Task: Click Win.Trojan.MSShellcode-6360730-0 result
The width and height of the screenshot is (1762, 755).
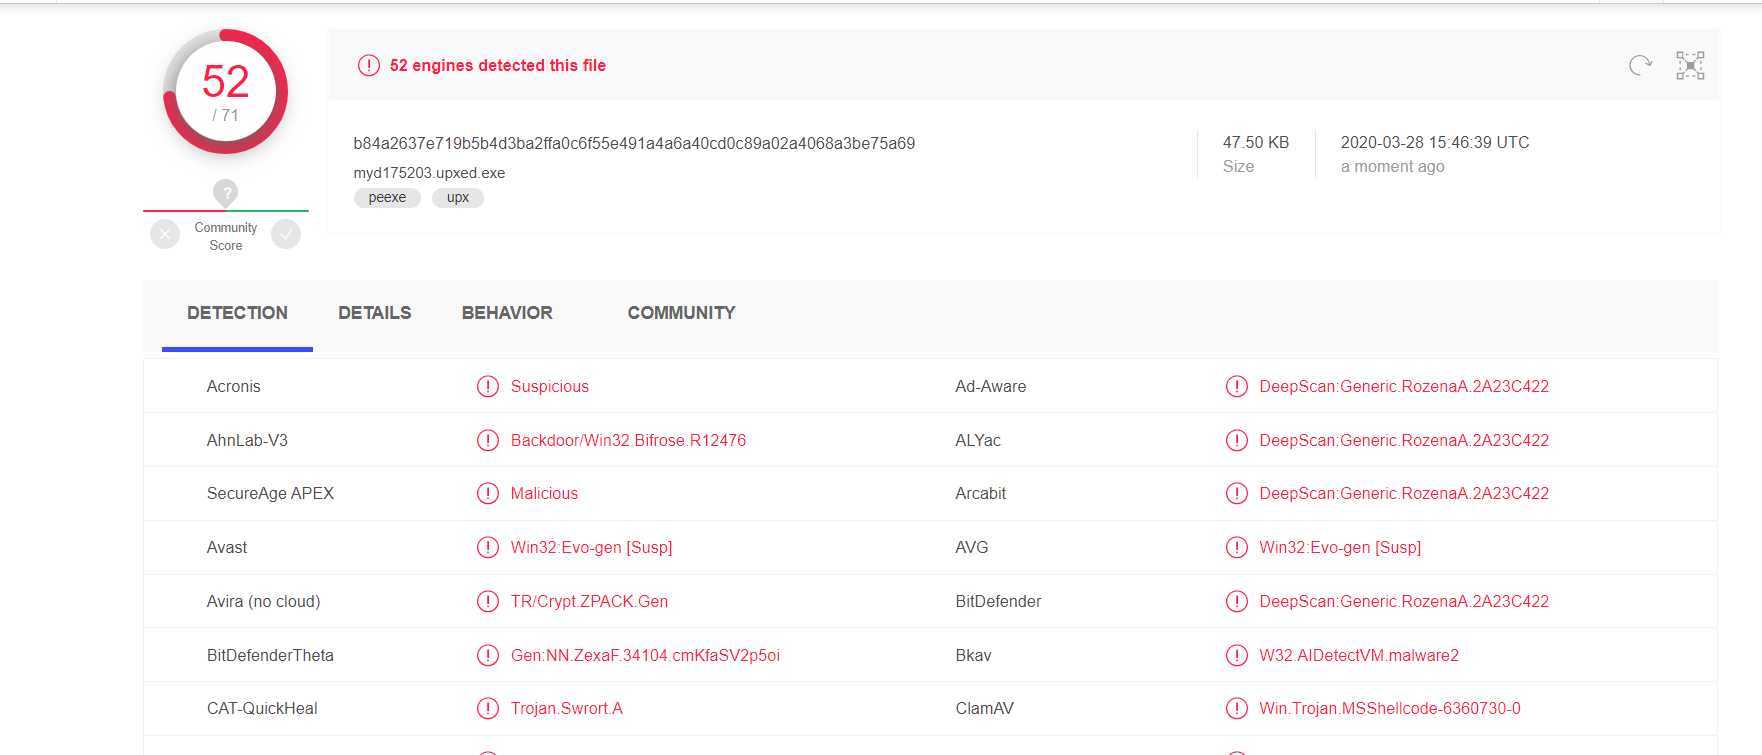Action: [1390, 708]
